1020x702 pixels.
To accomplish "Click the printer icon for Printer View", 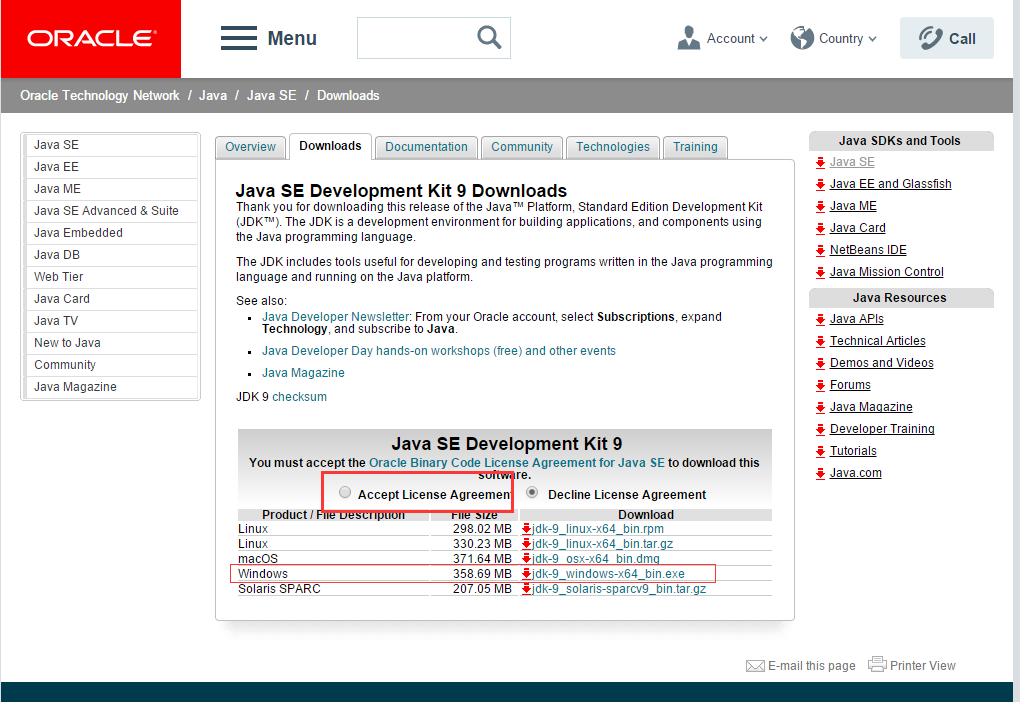I will [x=877, y=664].
